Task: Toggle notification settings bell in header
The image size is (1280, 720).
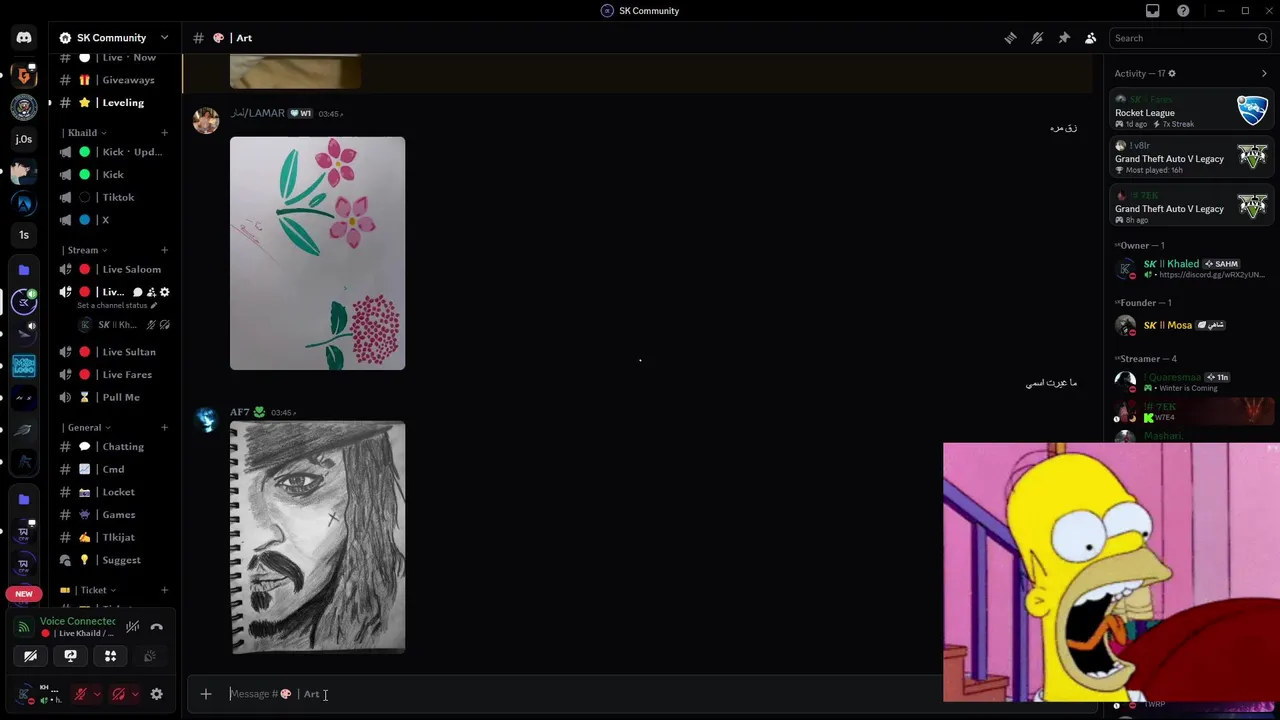Action: point(1037,38)
